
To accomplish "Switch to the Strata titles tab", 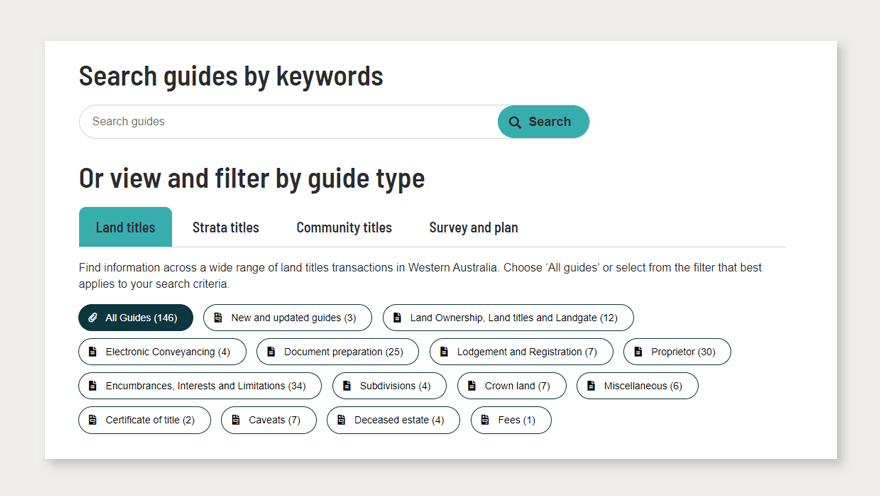I will click(x=225, y=227).
